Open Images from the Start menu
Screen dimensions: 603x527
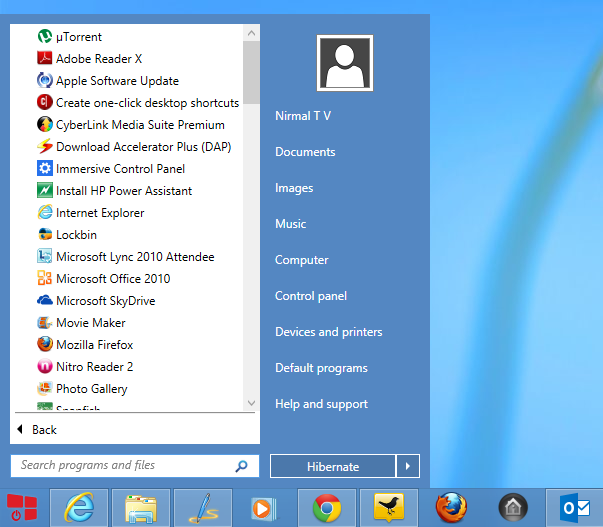(x=294, y=188)
